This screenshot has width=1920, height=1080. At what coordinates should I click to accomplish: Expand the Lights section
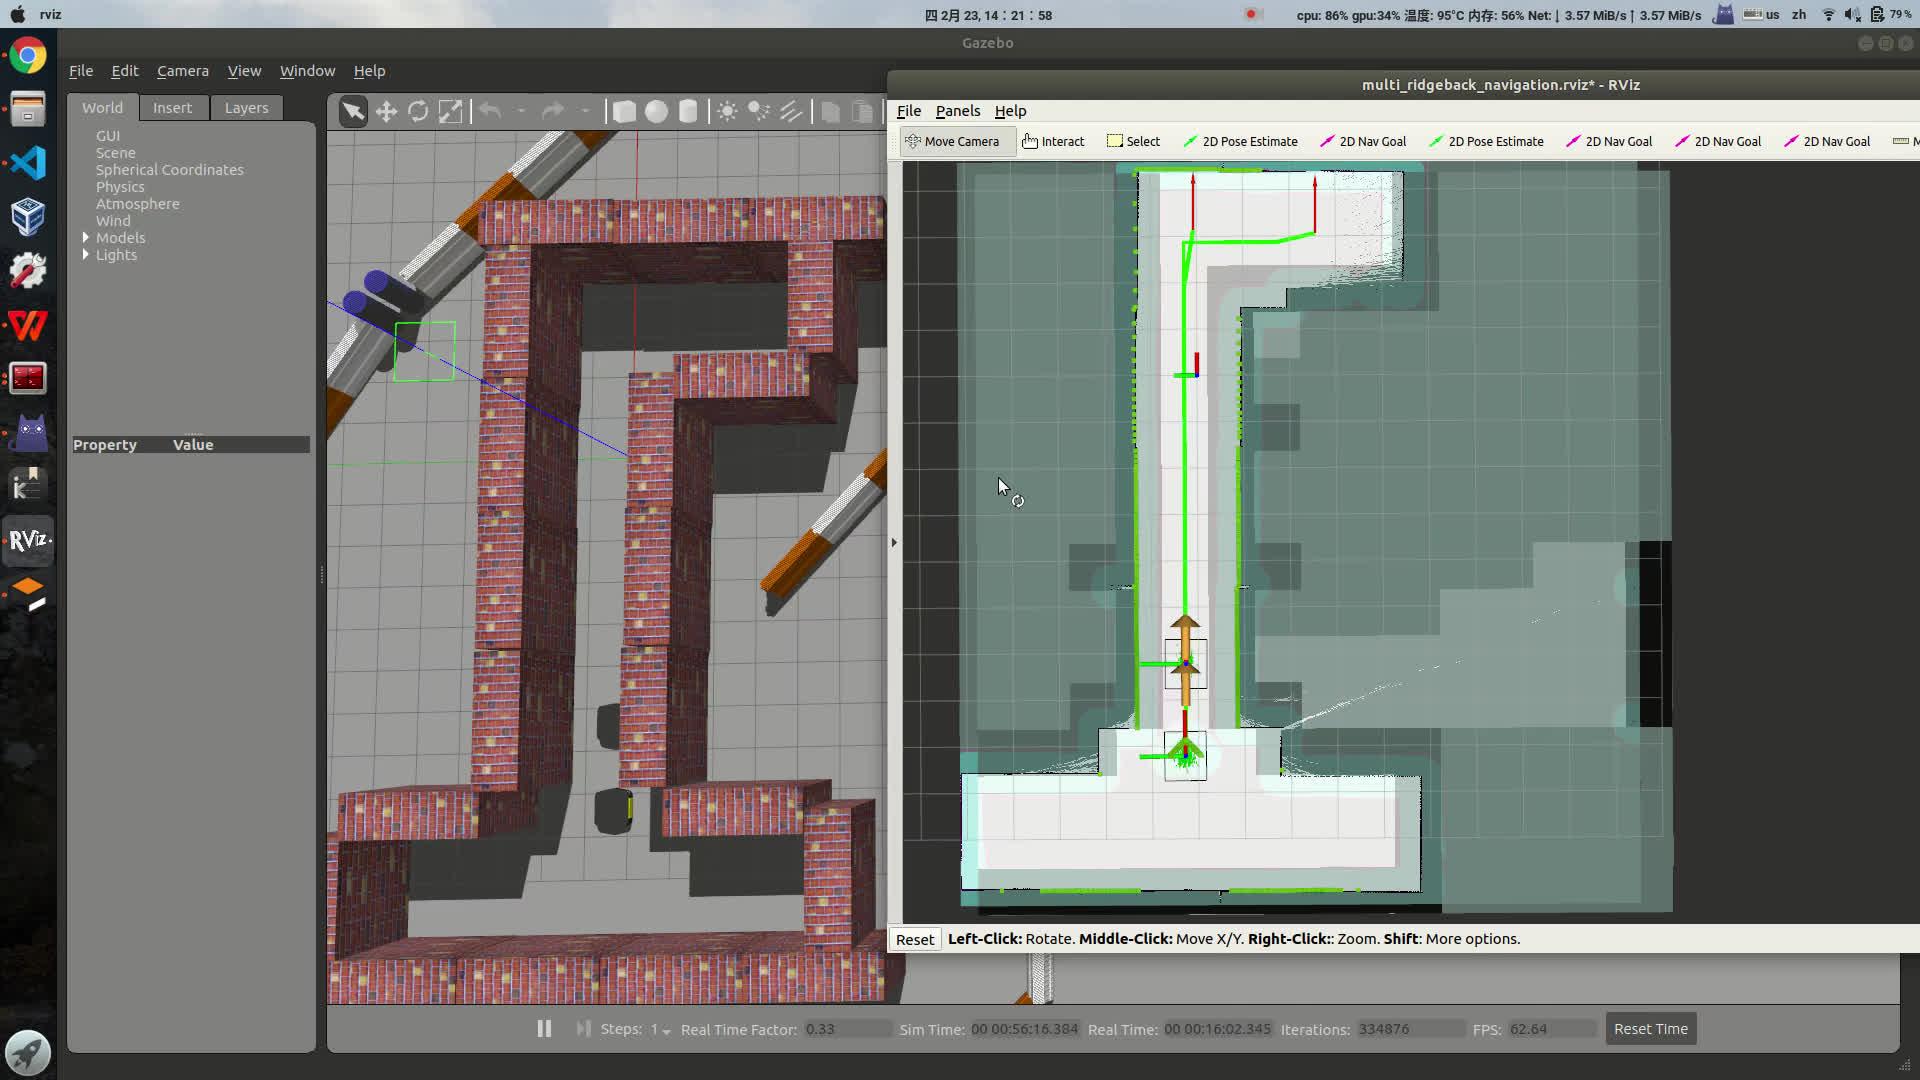[86, 255]
